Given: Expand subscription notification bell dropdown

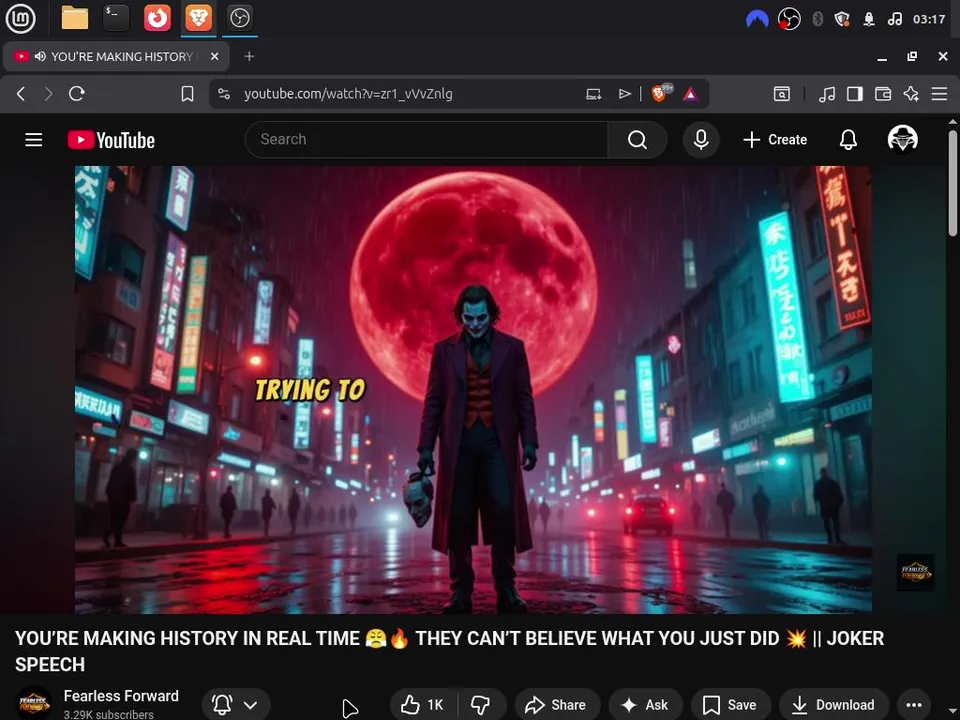Looking at the screenshot, I should tap(234, 705).
